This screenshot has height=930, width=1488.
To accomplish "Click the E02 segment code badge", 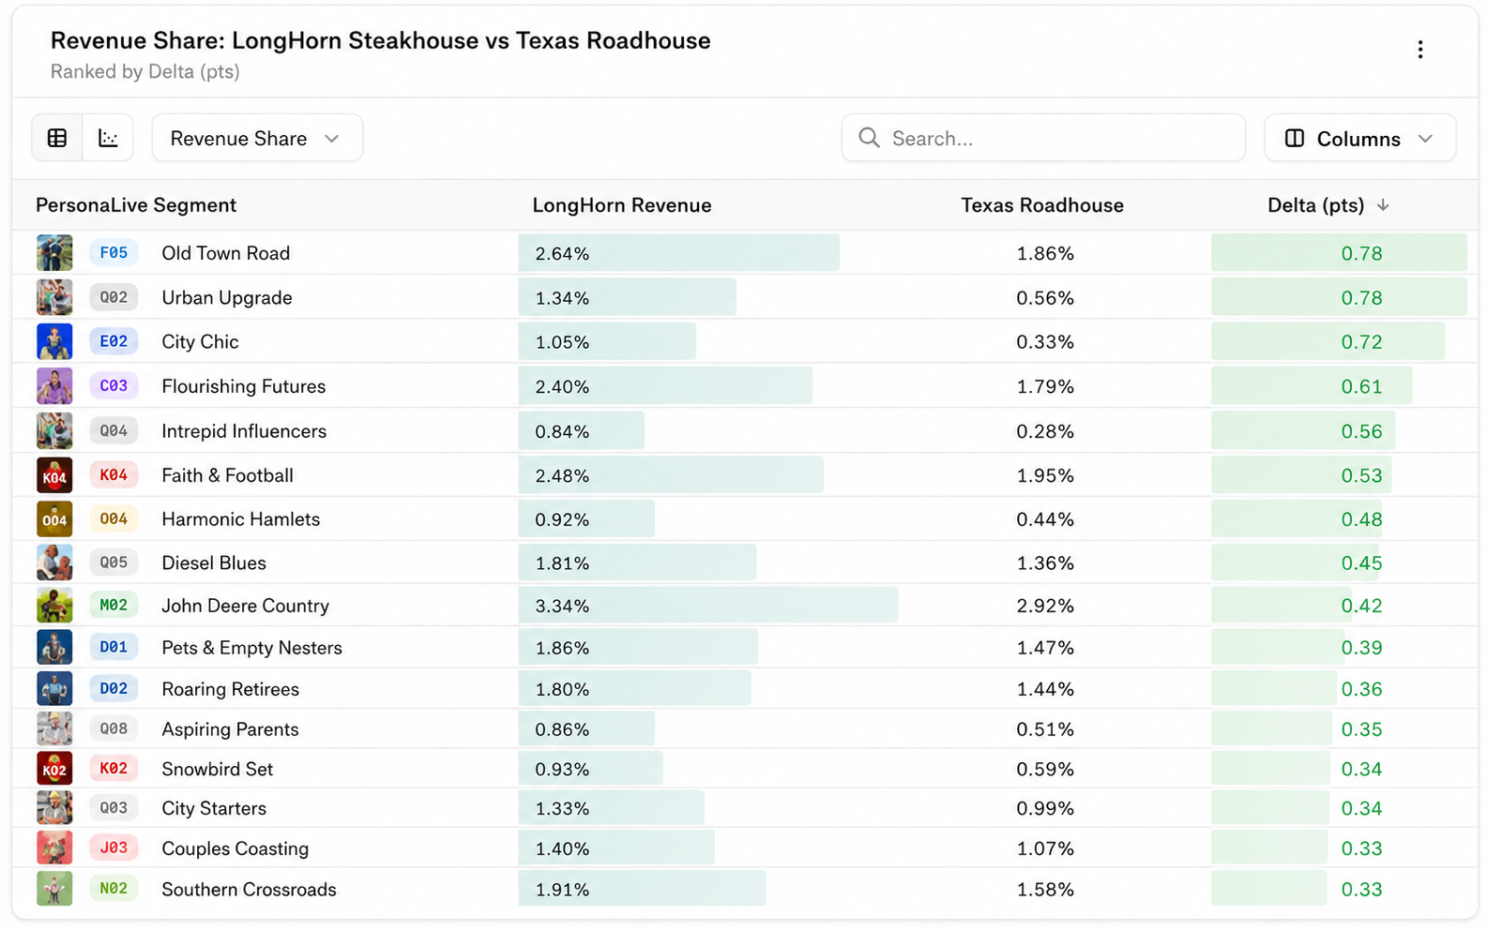I will click(x=113, y=341).
